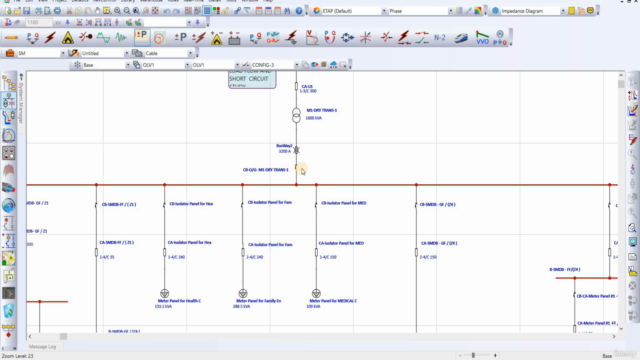Click the binoculars Find icon

click(x=287, y=11)
